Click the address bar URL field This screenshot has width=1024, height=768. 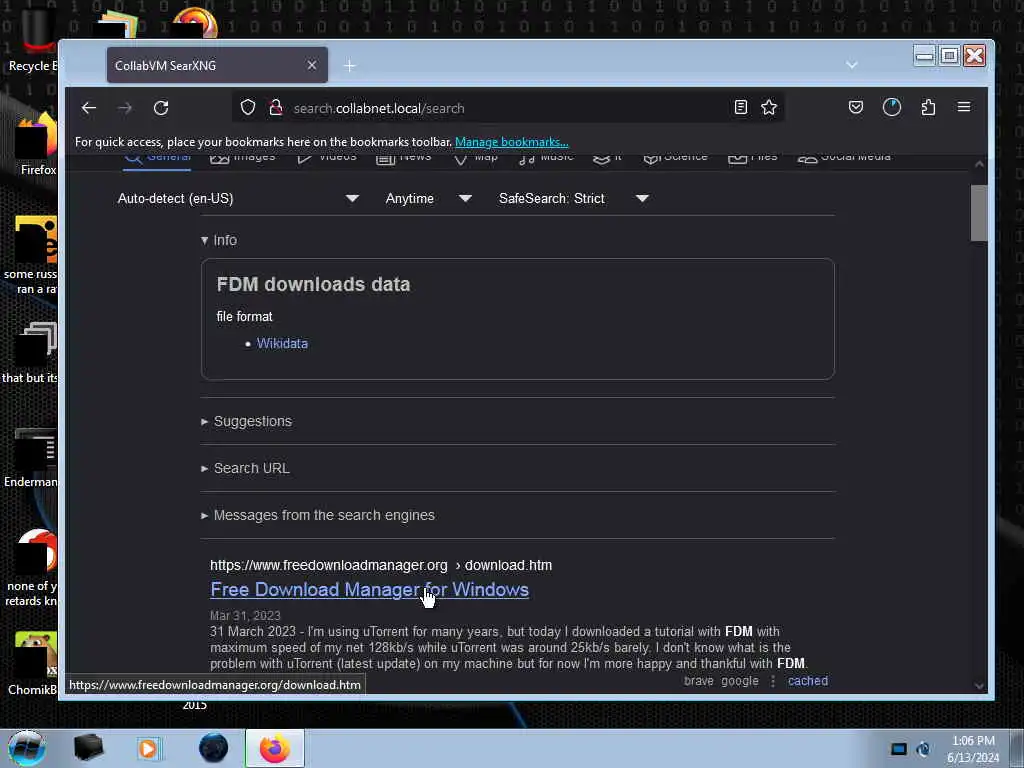(509, 108)
